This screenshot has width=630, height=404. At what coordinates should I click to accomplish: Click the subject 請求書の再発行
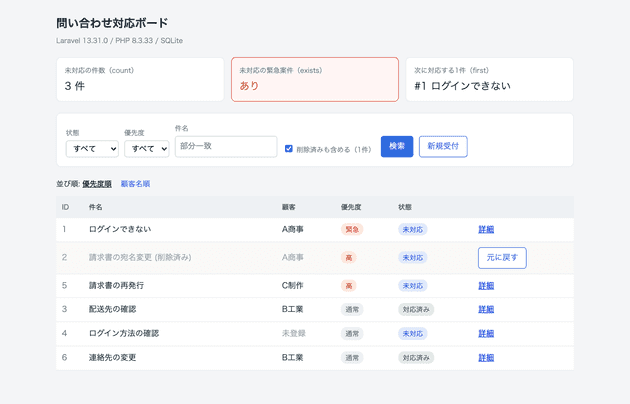coord(116,285)
